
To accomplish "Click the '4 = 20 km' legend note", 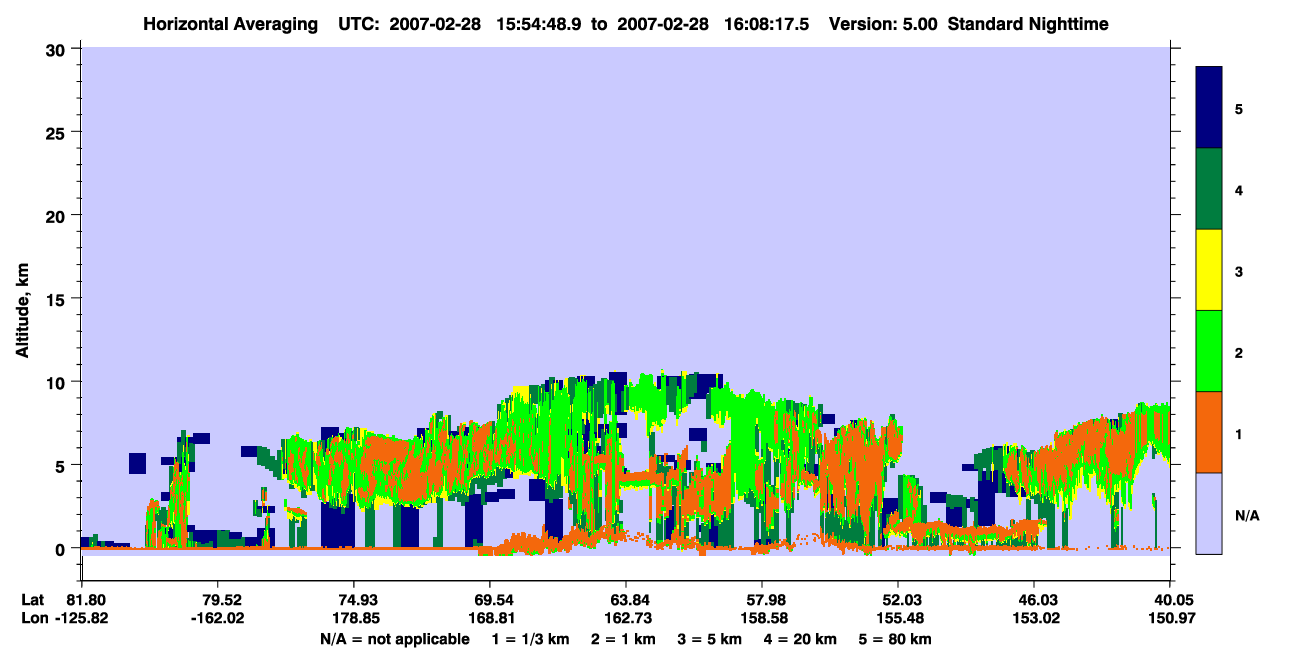I will 801,639.
